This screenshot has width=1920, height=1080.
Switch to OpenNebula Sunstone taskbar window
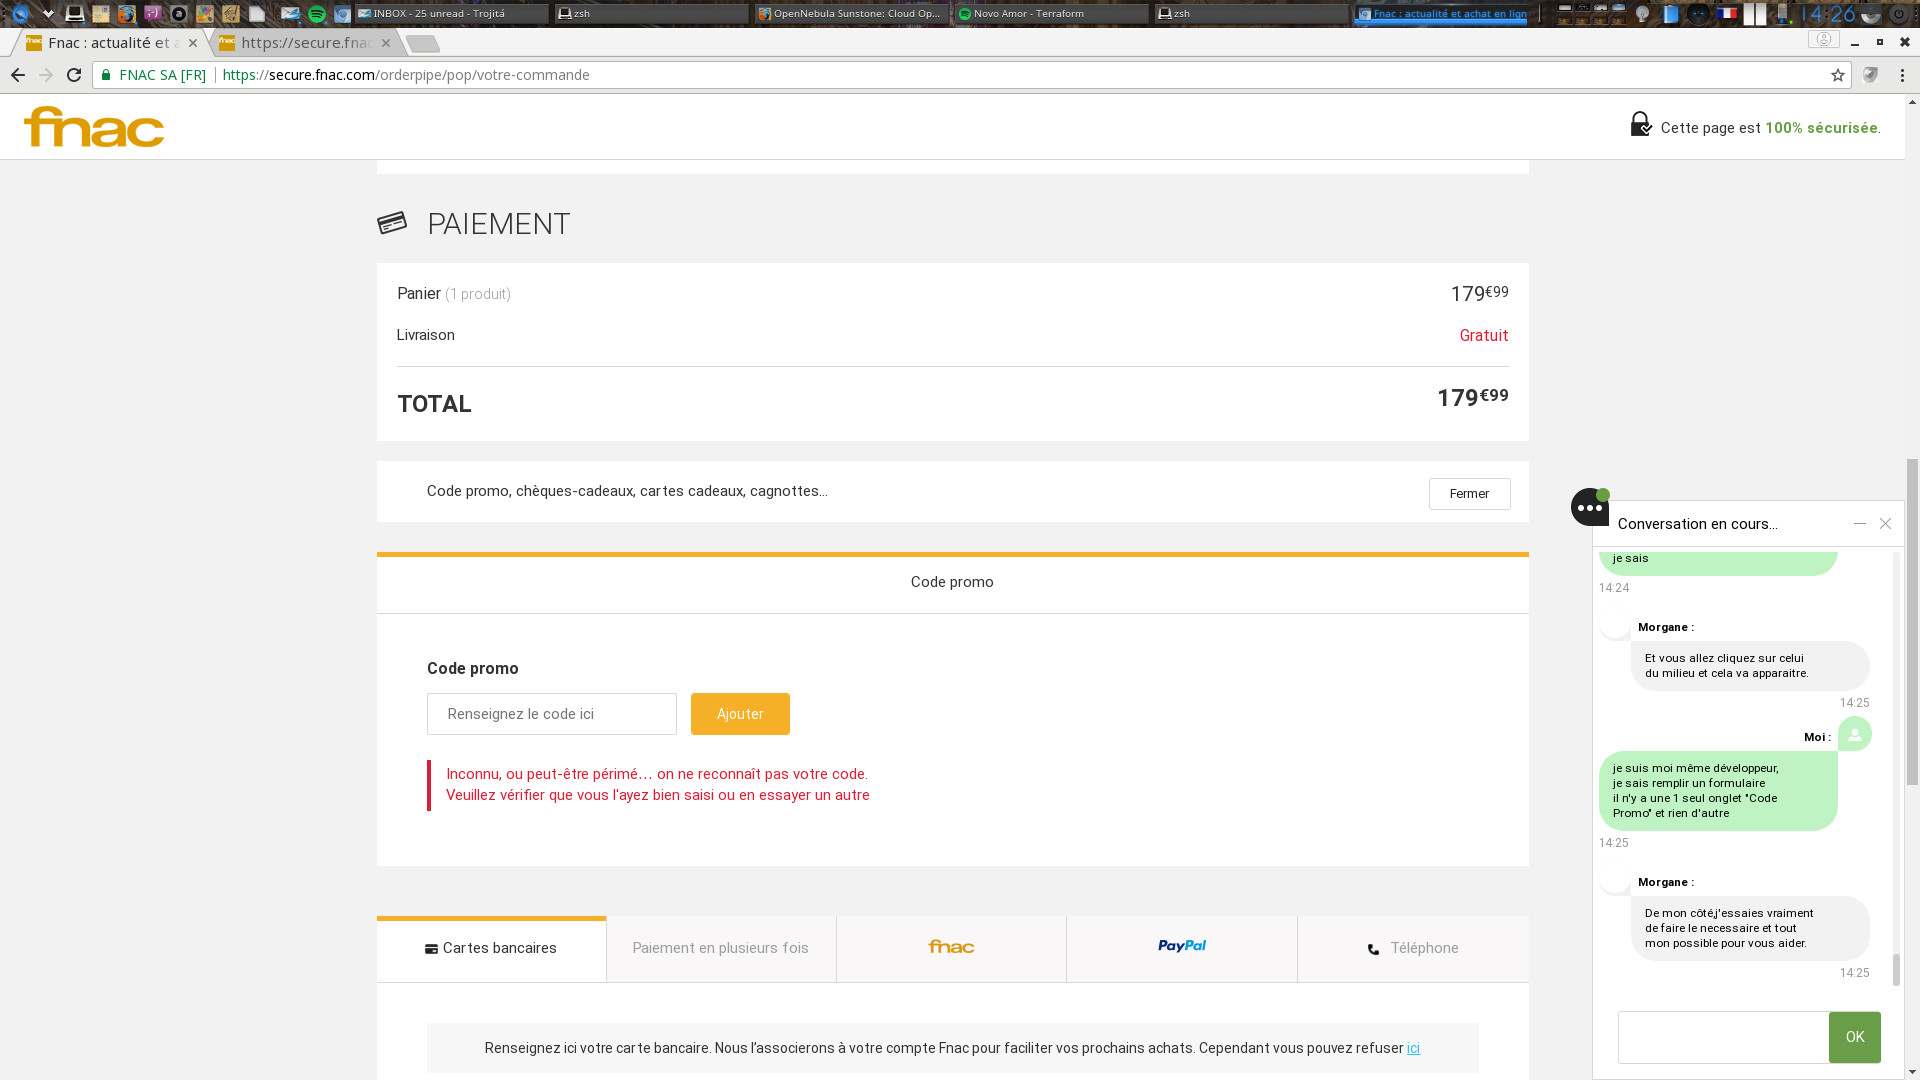[852, 14]
